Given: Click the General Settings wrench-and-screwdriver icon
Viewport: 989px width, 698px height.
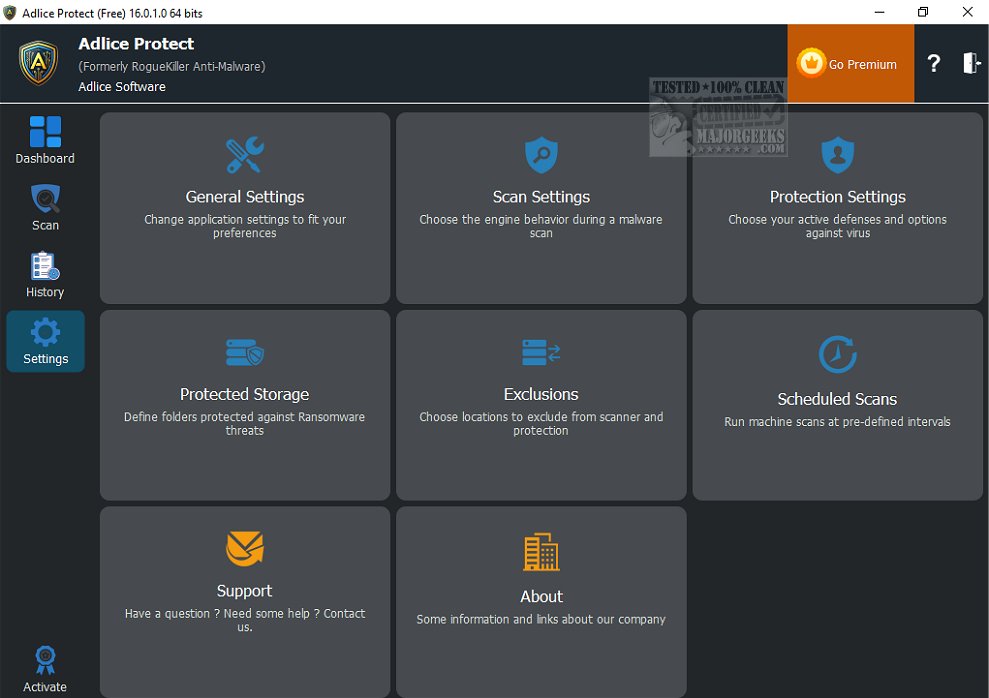Looking at the screenshot, I should pyautogui.click(x=245, y=154).
